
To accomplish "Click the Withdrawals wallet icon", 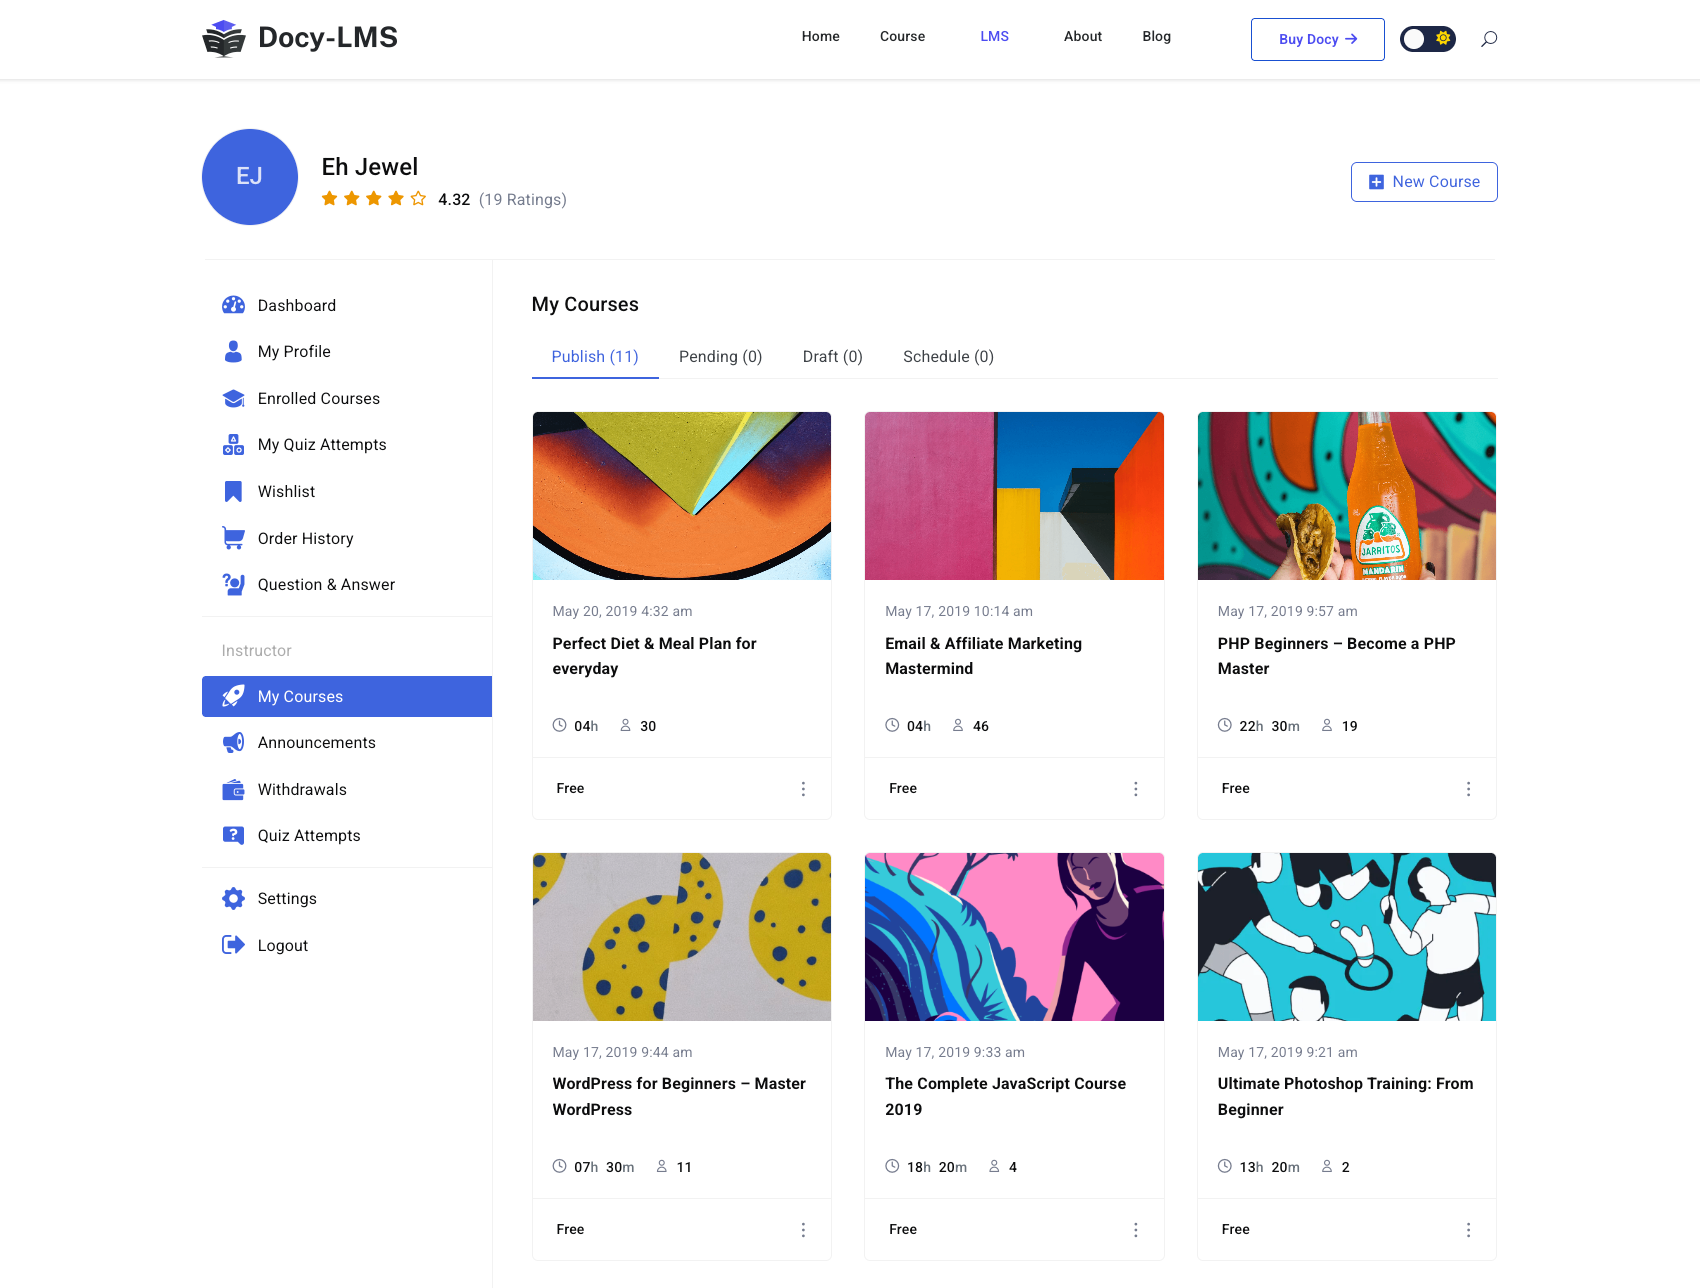I will point(233,789).
